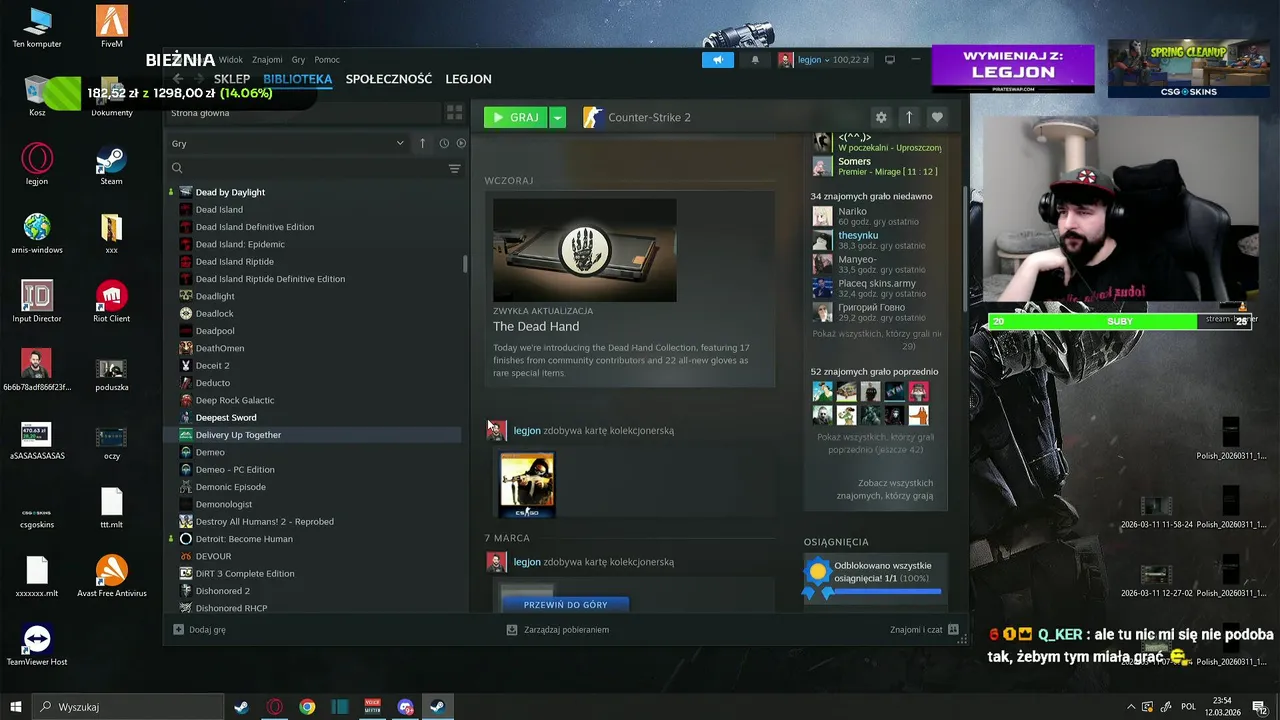Click the plus icon next to Dodaj grę

(178, 630)
